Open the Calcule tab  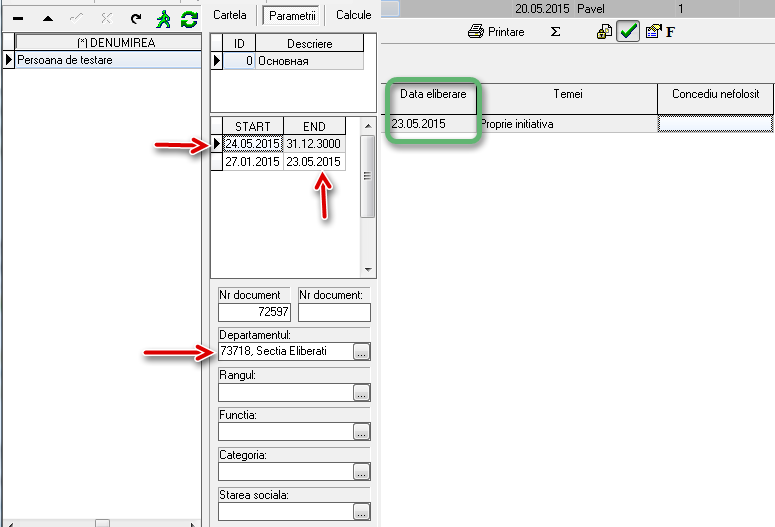pyautogui.click(x=353, y=15)
